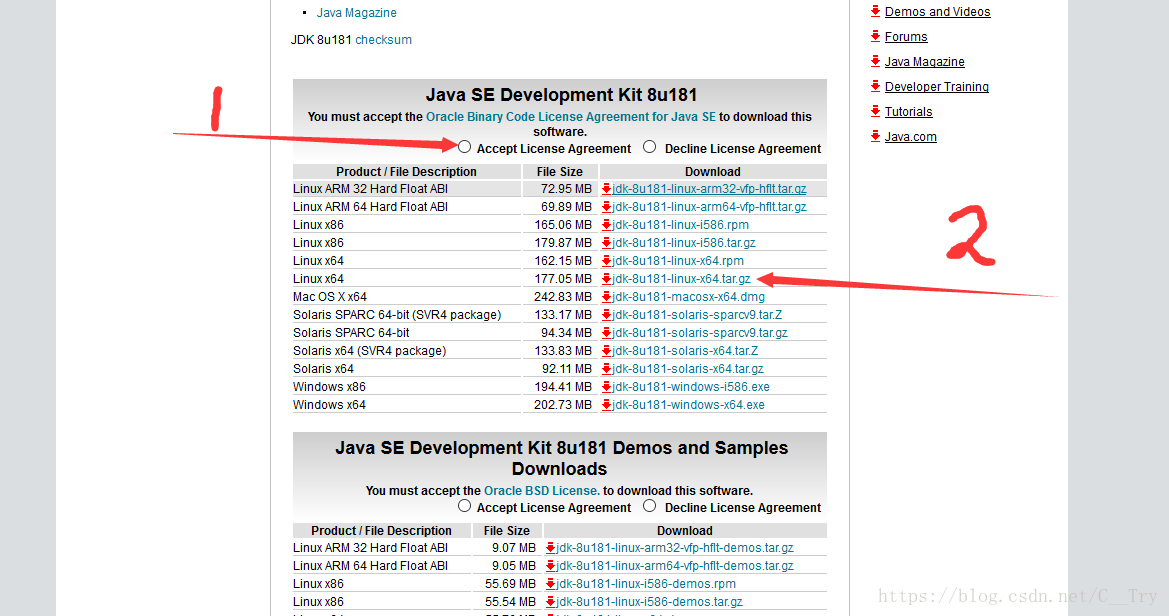Download jdk-8u181-solaris-x64.tar.Z file link
1169x616 pixels.
tap(685, 351)
